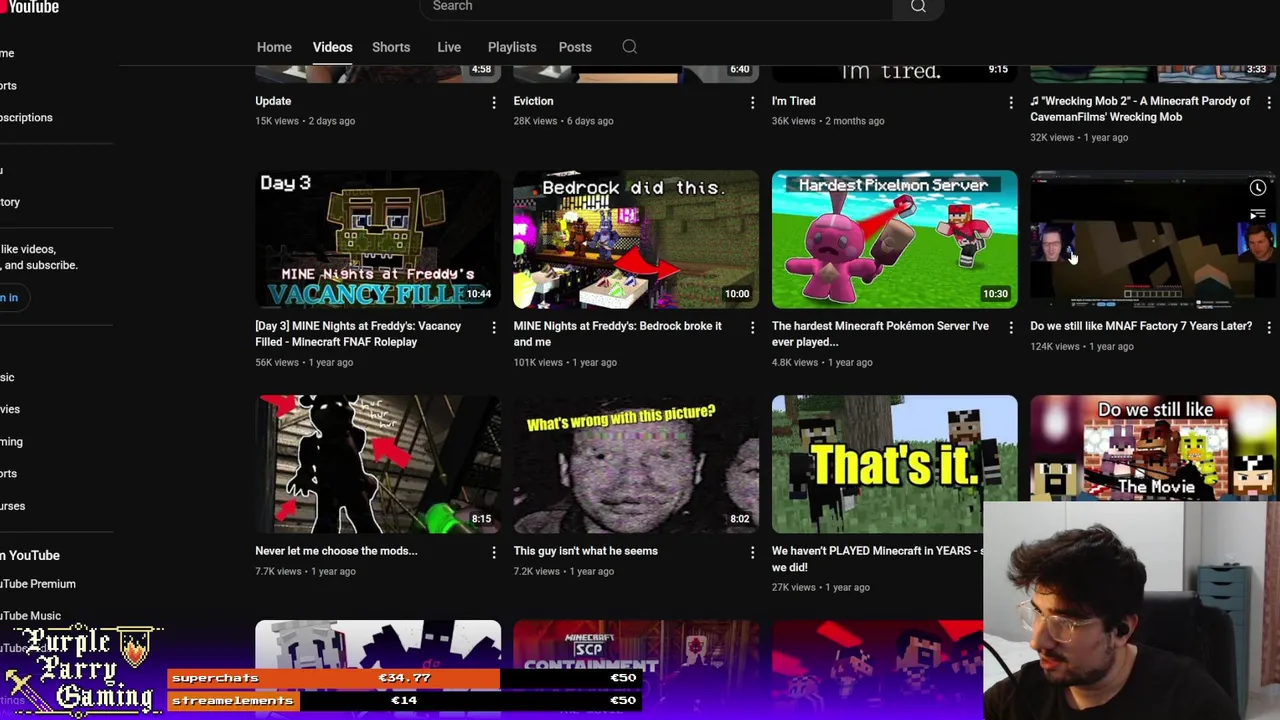Open the Day 3 Vacancy Filled thumbnail

point(378,239)
